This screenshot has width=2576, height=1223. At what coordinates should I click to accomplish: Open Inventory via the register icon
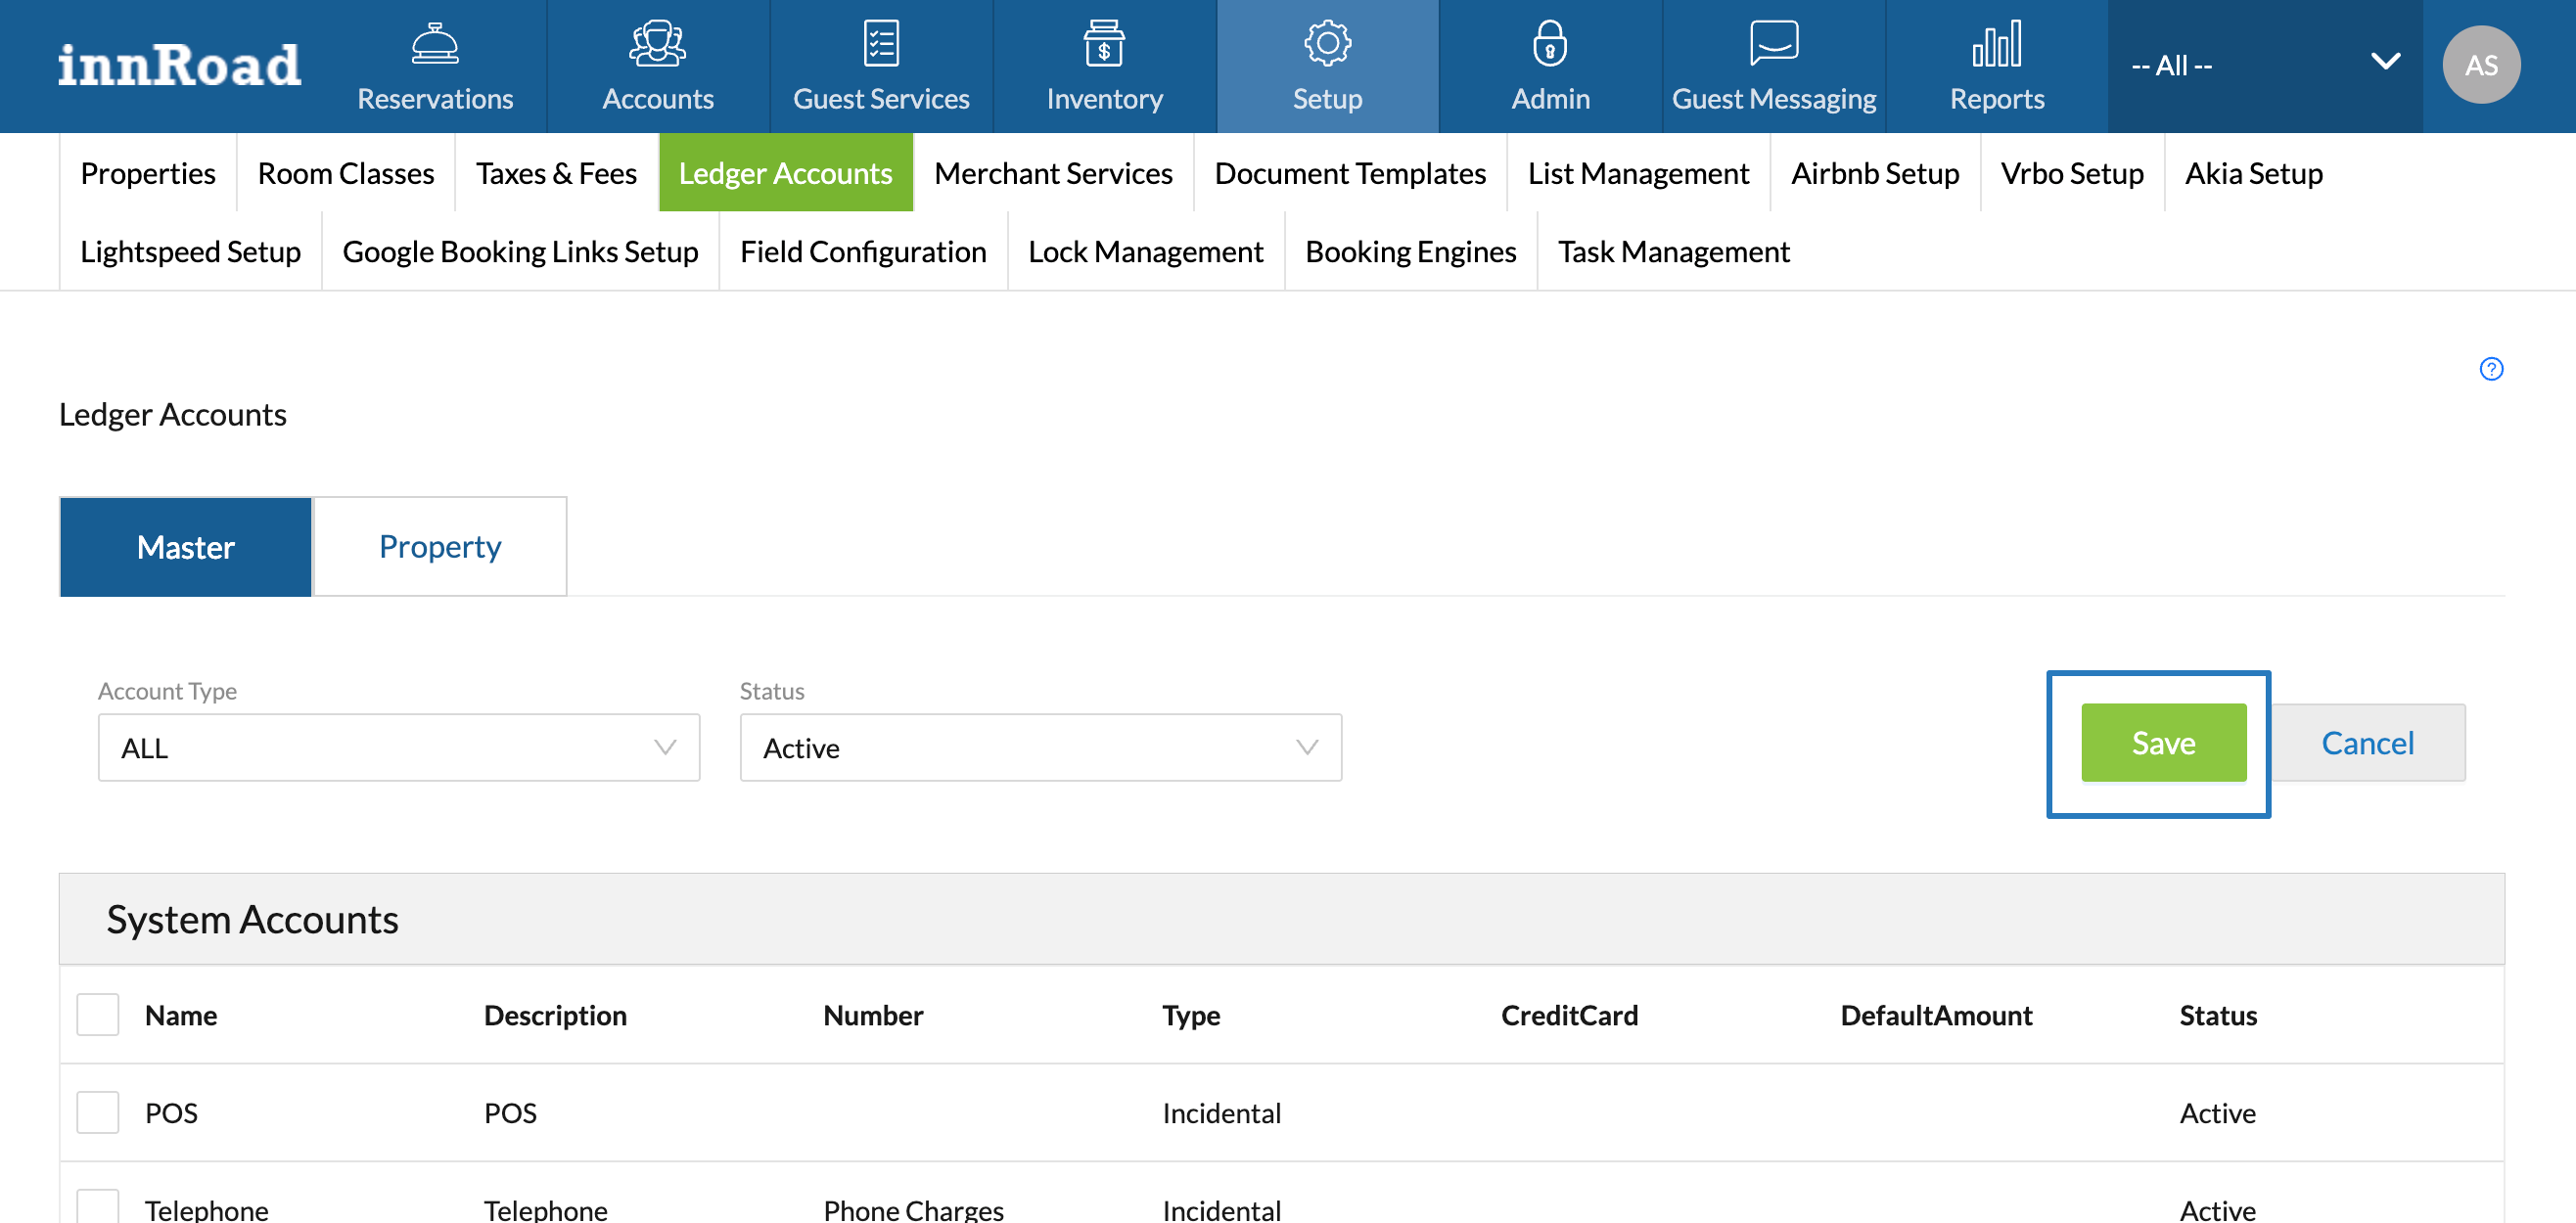coord(1103,44)
